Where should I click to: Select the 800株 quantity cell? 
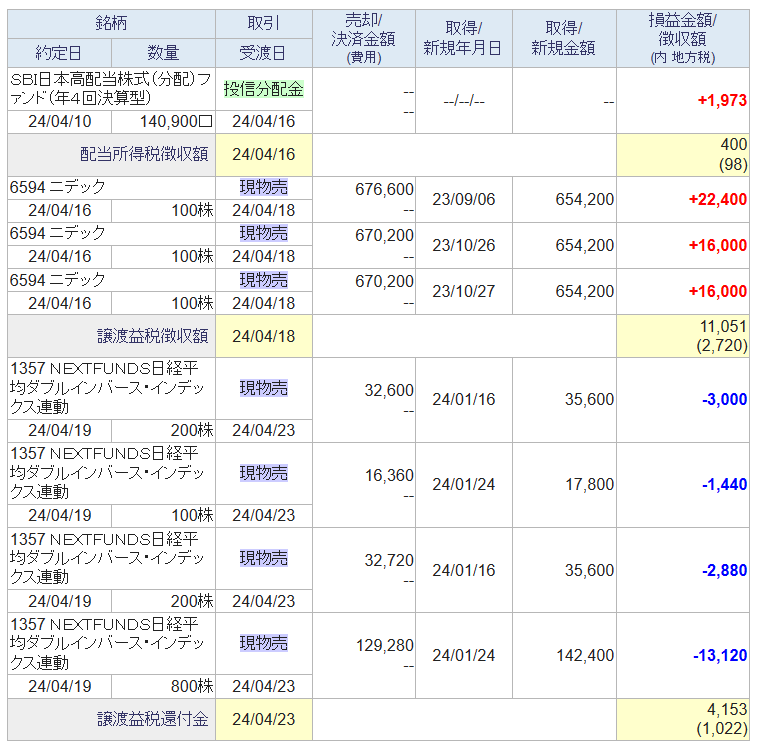(x=163, y=686)
